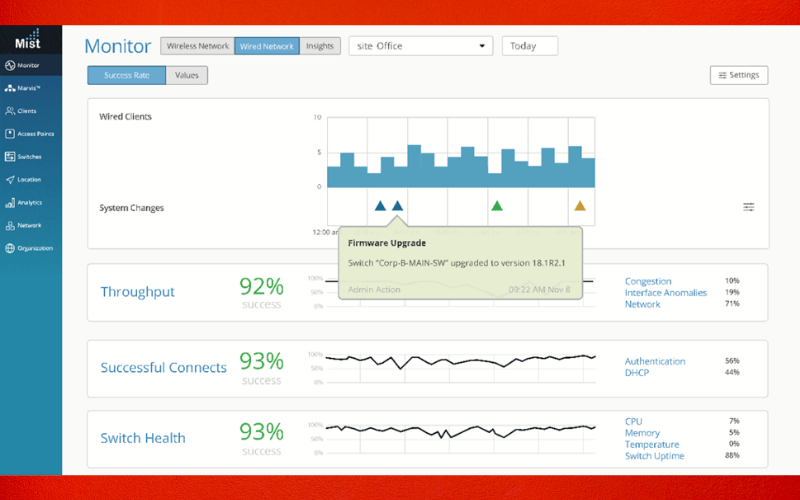Go to the Clients sidebar icon
800x500 pixels.
click(10, 111)
